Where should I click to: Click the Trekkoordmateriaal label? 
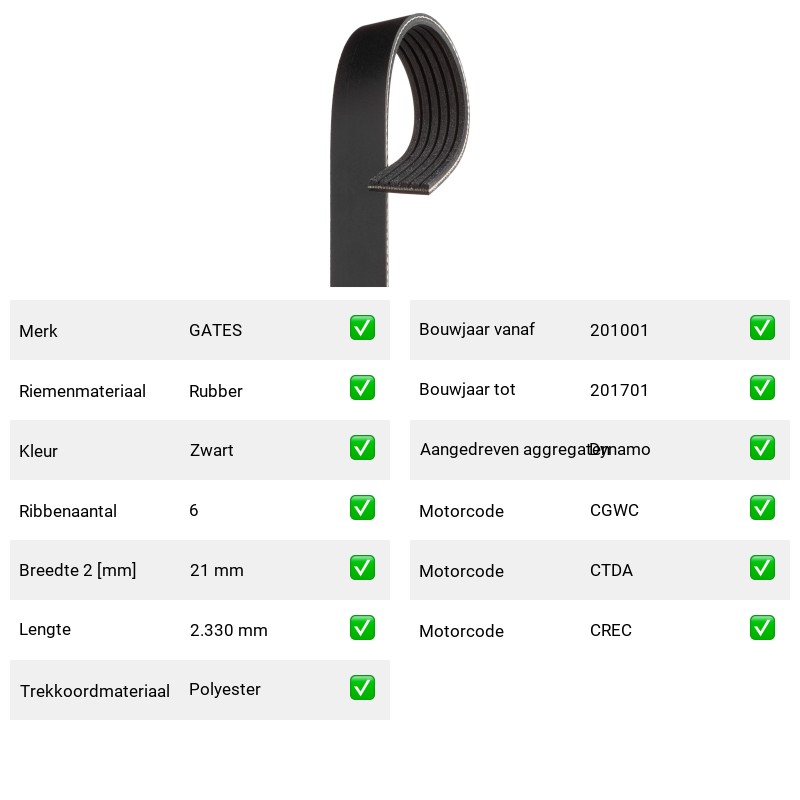[x=94, y=691]
